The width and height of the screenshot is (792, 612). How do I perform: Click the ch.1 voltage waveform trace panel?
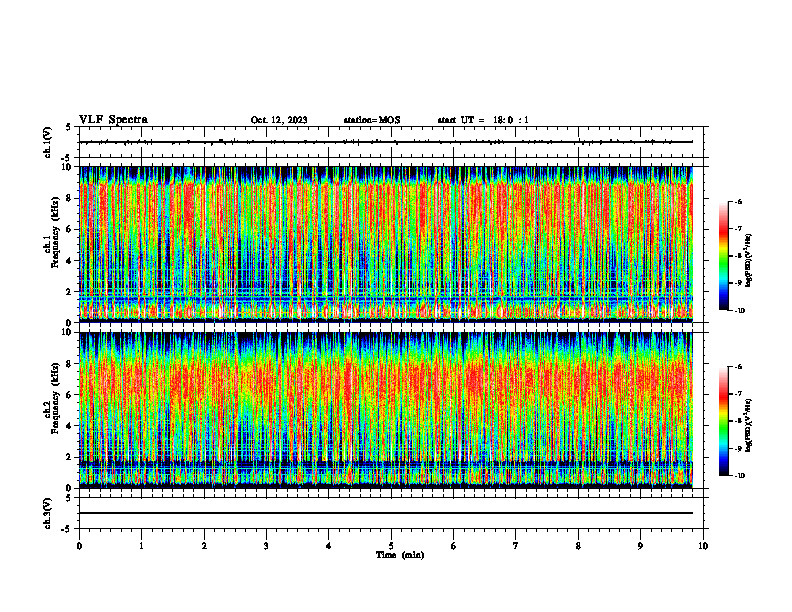[x=393, y=142]
